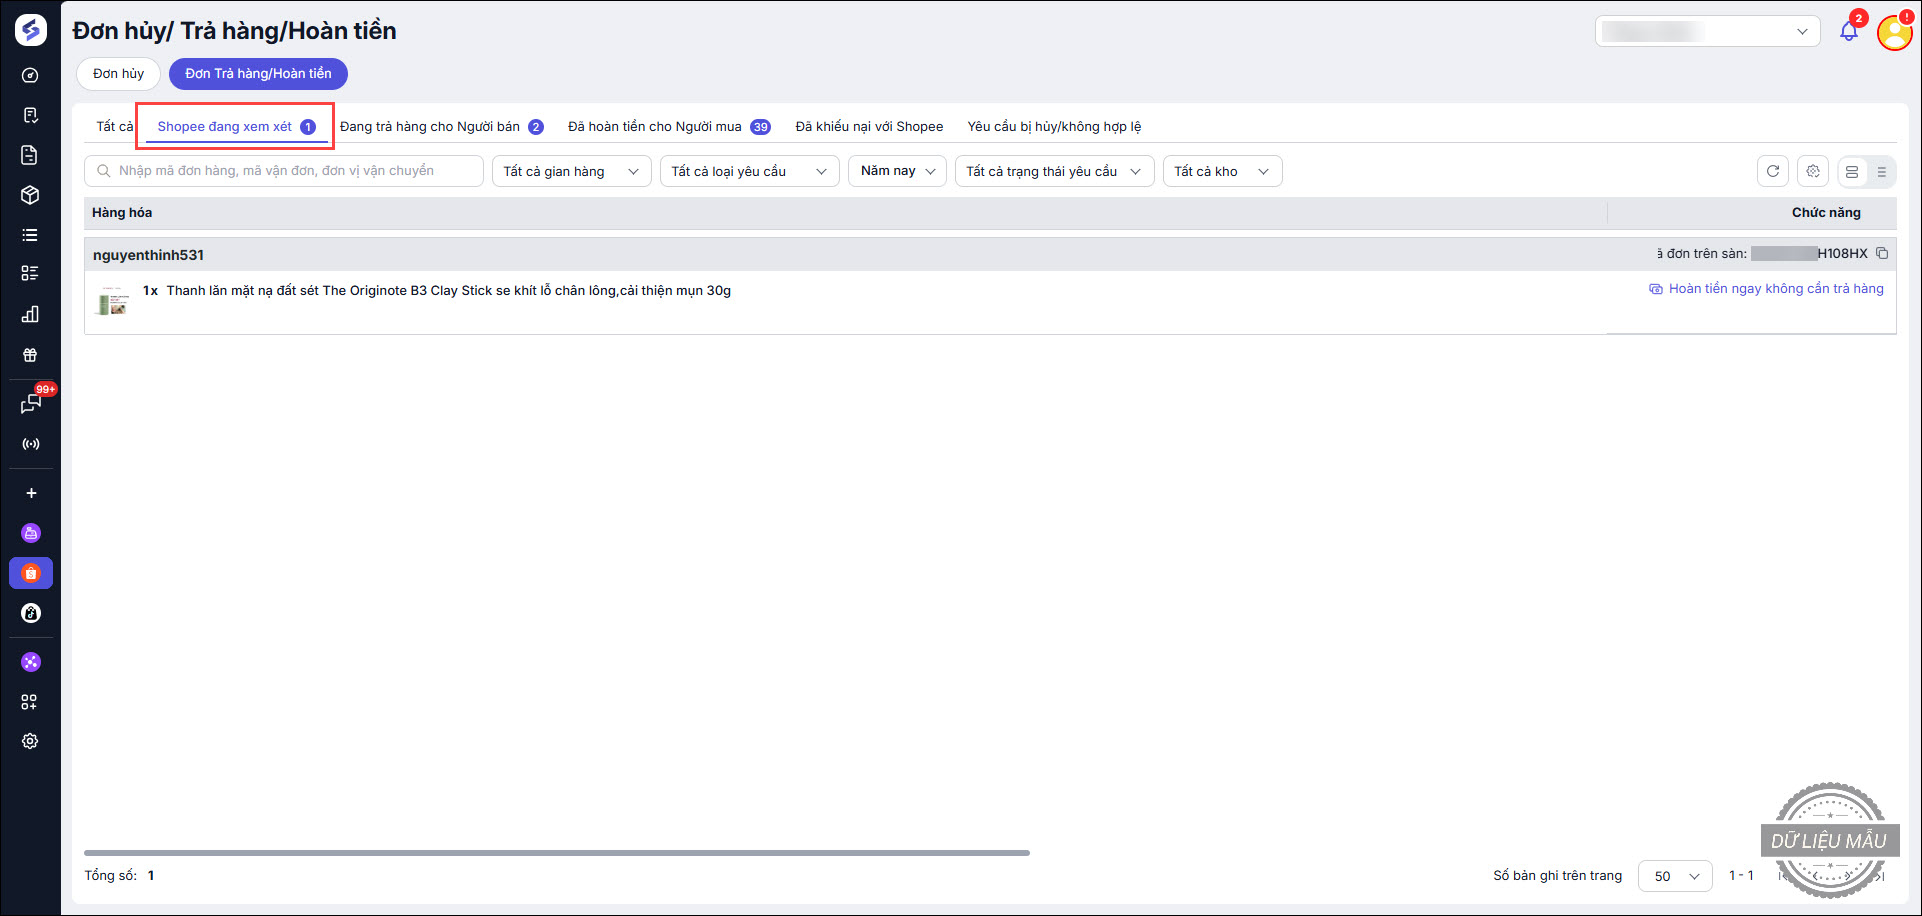Open the dashboard gauge icon in sidebar
Viewport: 1922px width, 916px height.
tap(30, 75)
